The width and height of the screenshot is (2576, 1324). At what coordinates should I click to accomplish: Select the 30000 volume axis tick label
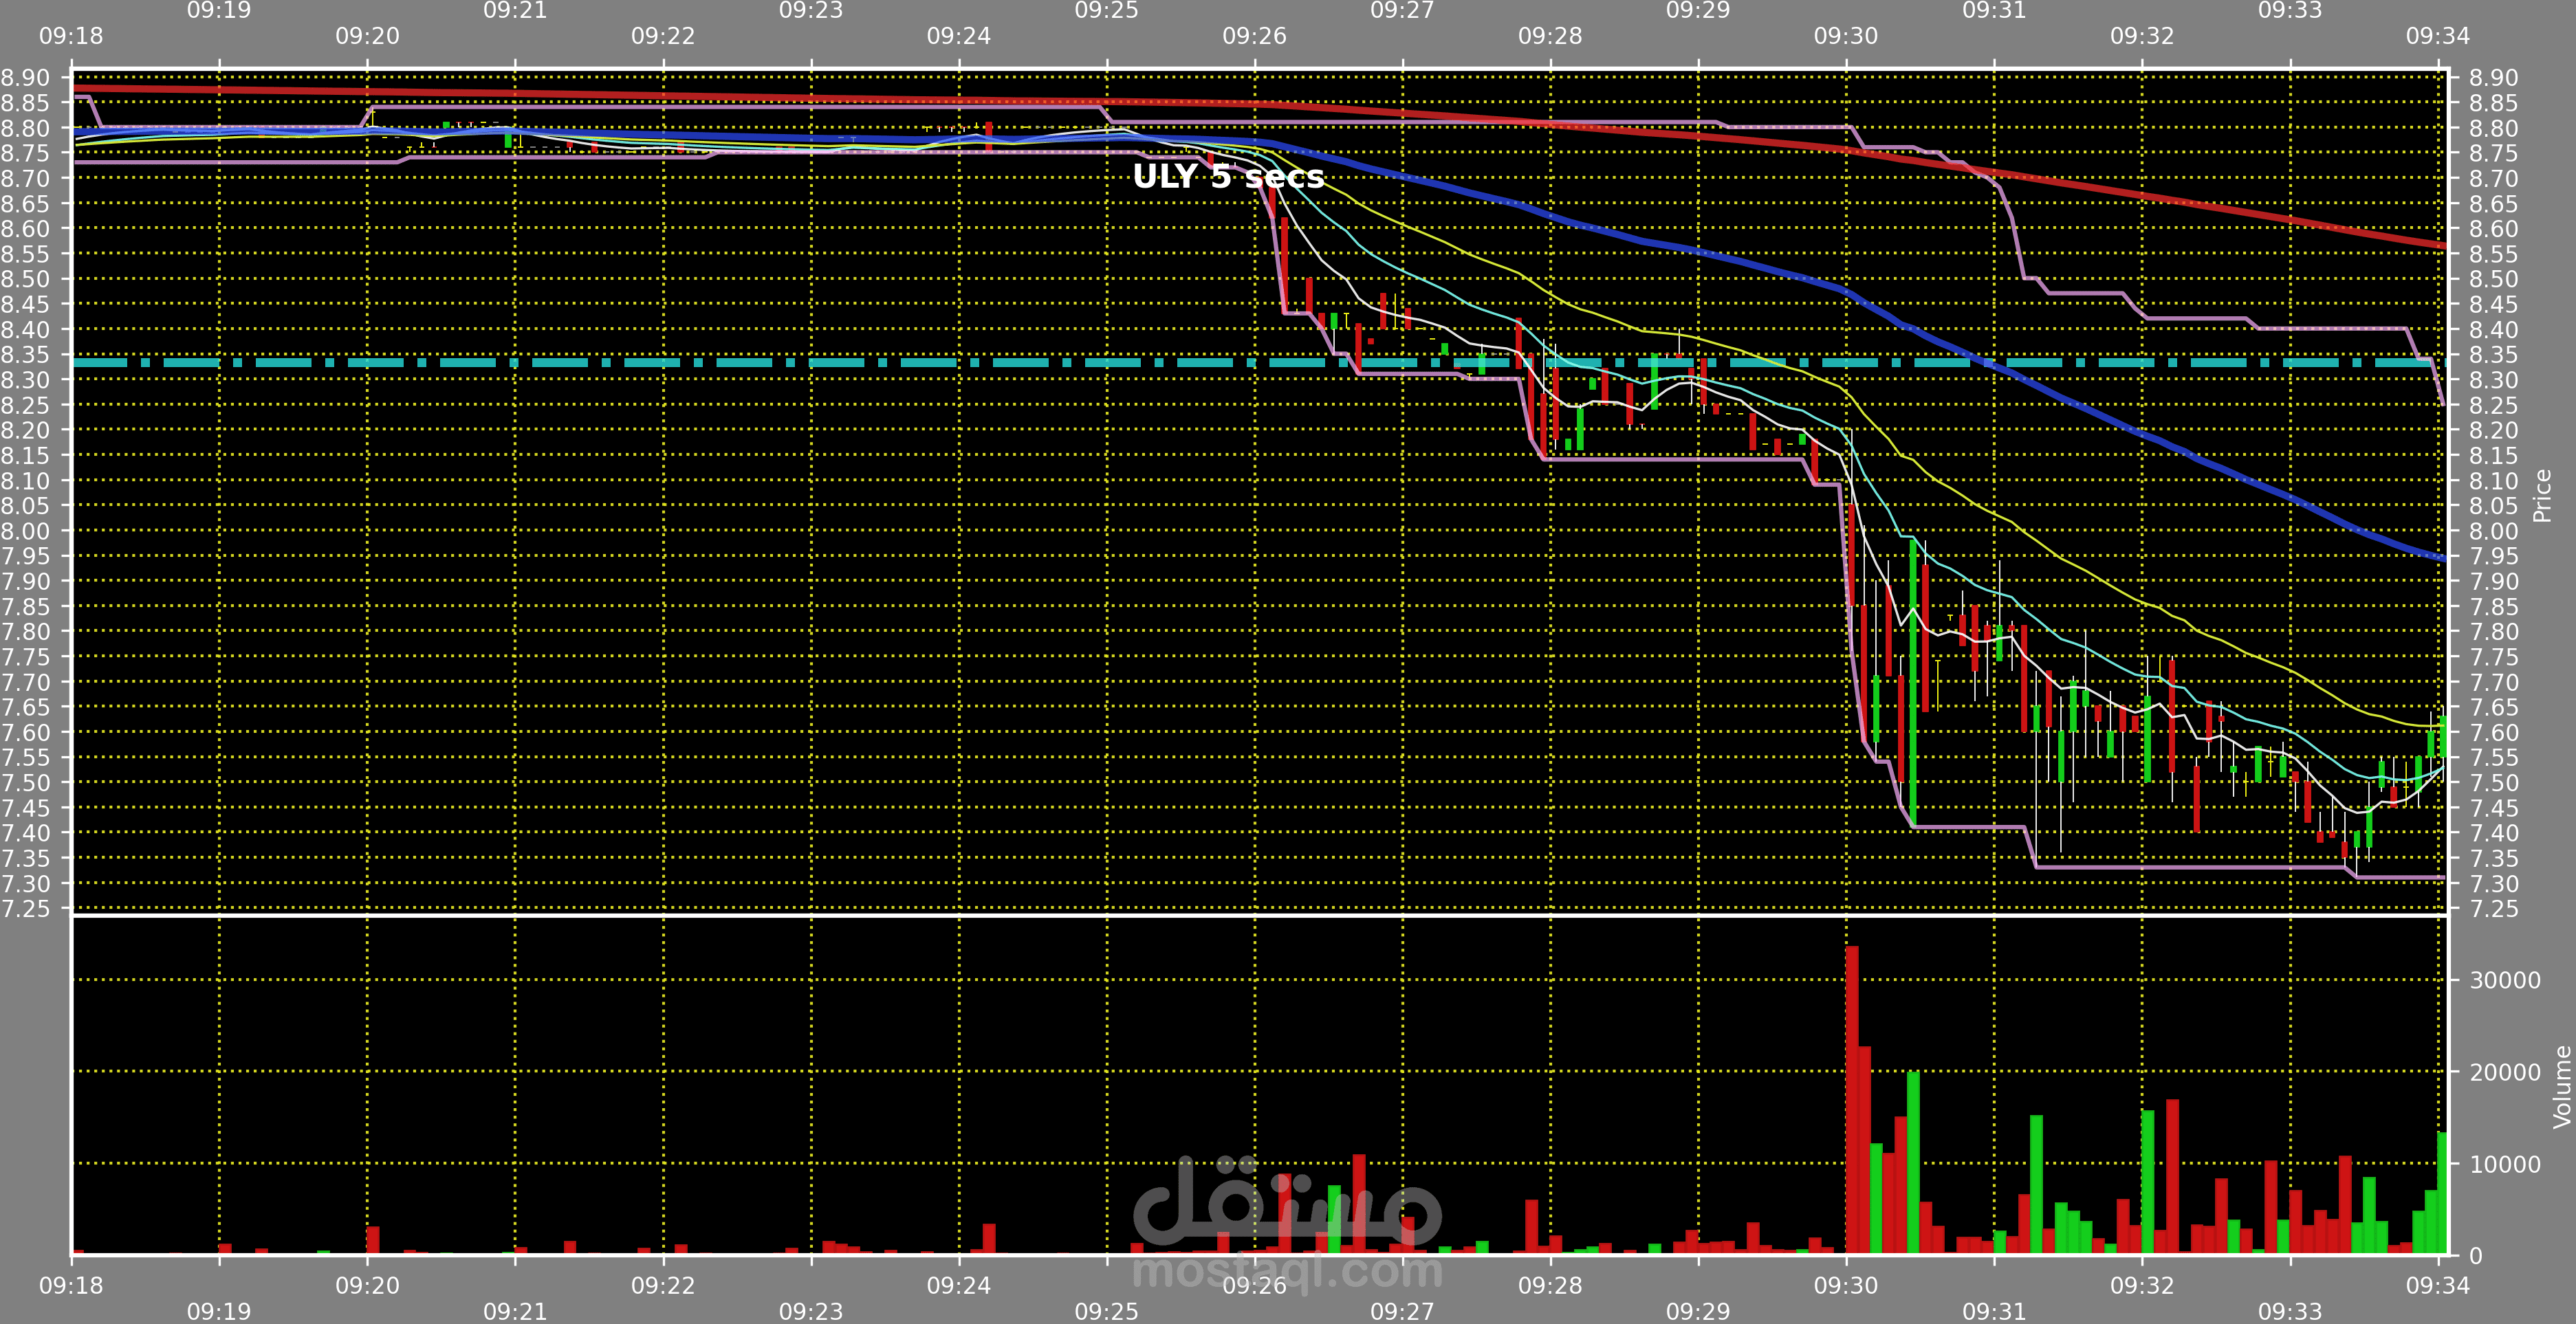point(2504,981)
